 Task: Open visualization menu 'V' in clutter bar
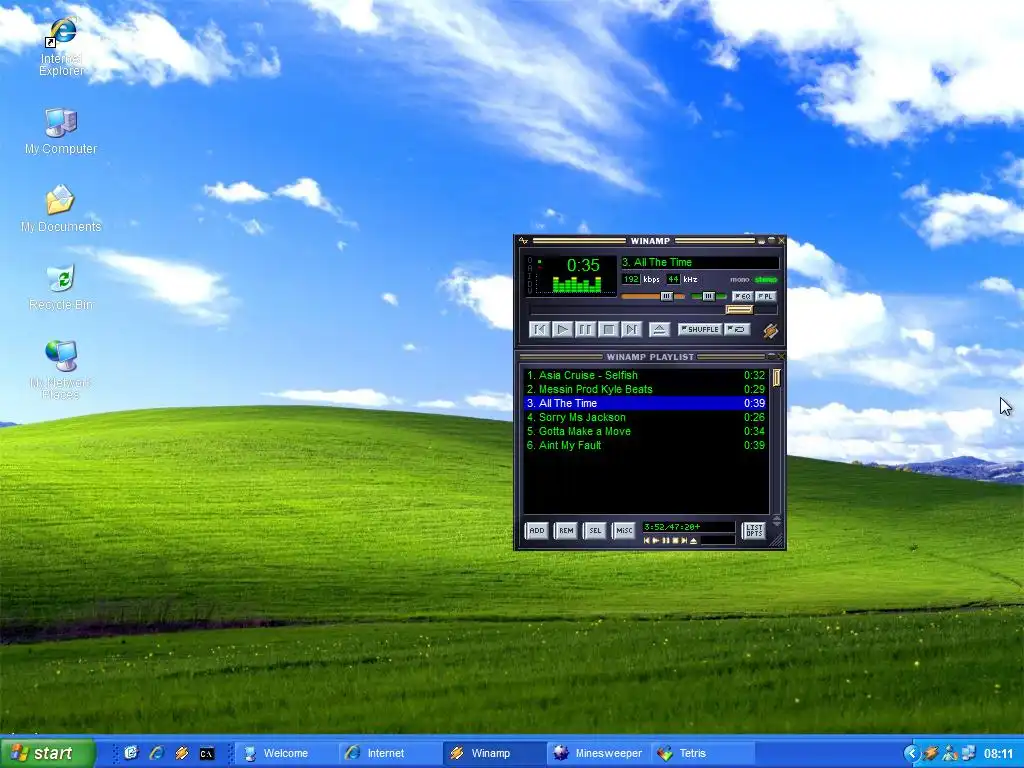(x=530, y=291)
